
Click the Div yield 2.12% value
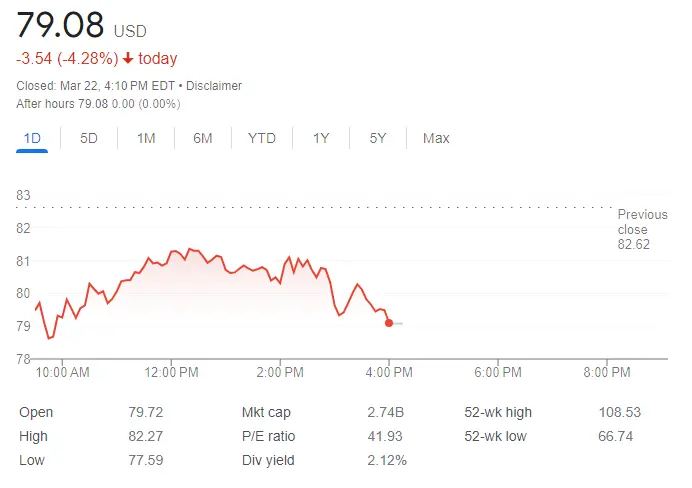pos(387,461)
